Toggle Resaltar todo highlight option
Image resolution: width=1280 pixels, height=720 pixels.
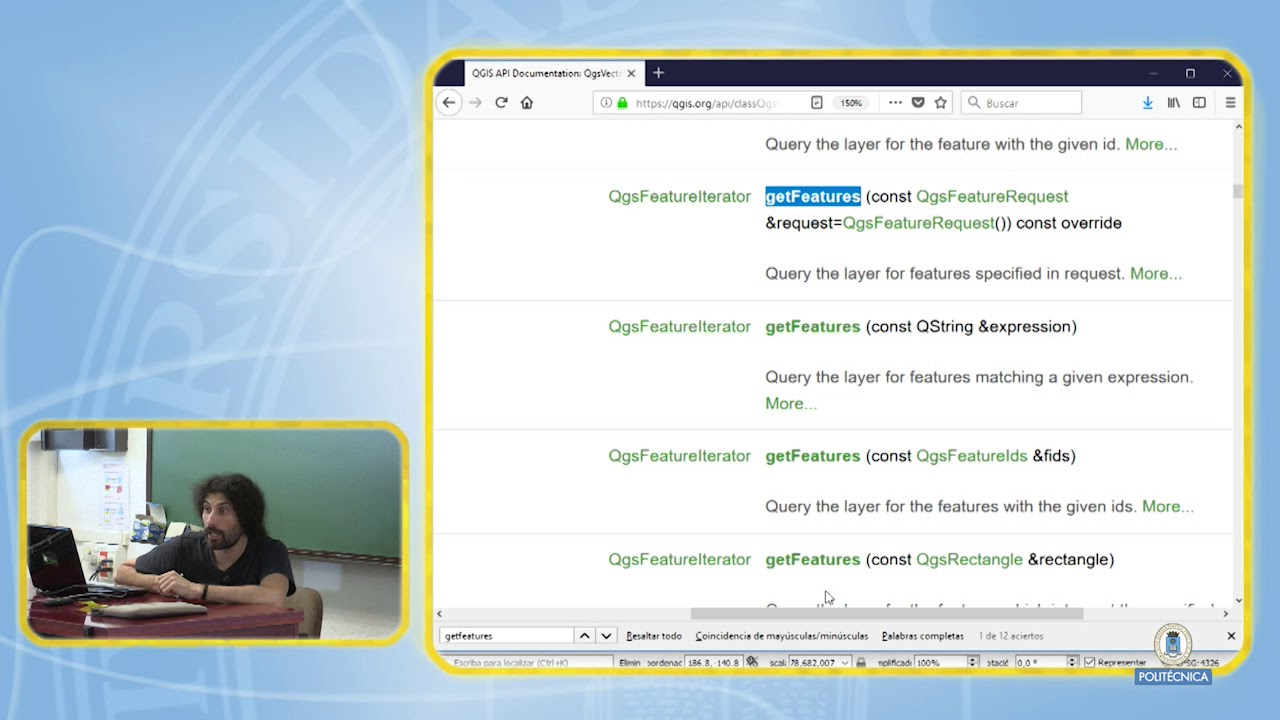pos(654,636)
